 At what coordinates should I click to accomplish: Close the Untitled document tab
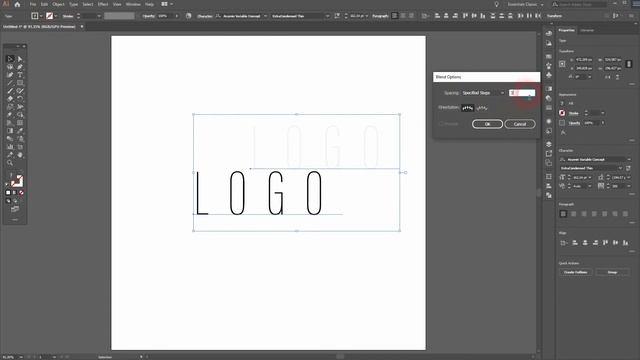[x=82, y=27]
